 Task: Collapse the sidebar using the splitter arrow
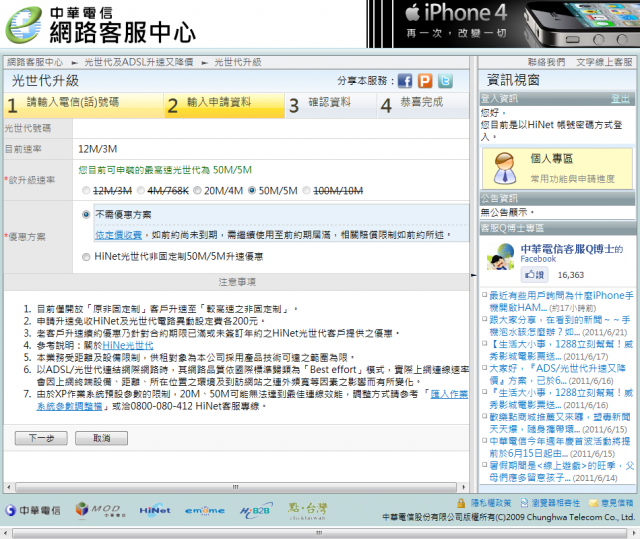(x=473, y=275)
